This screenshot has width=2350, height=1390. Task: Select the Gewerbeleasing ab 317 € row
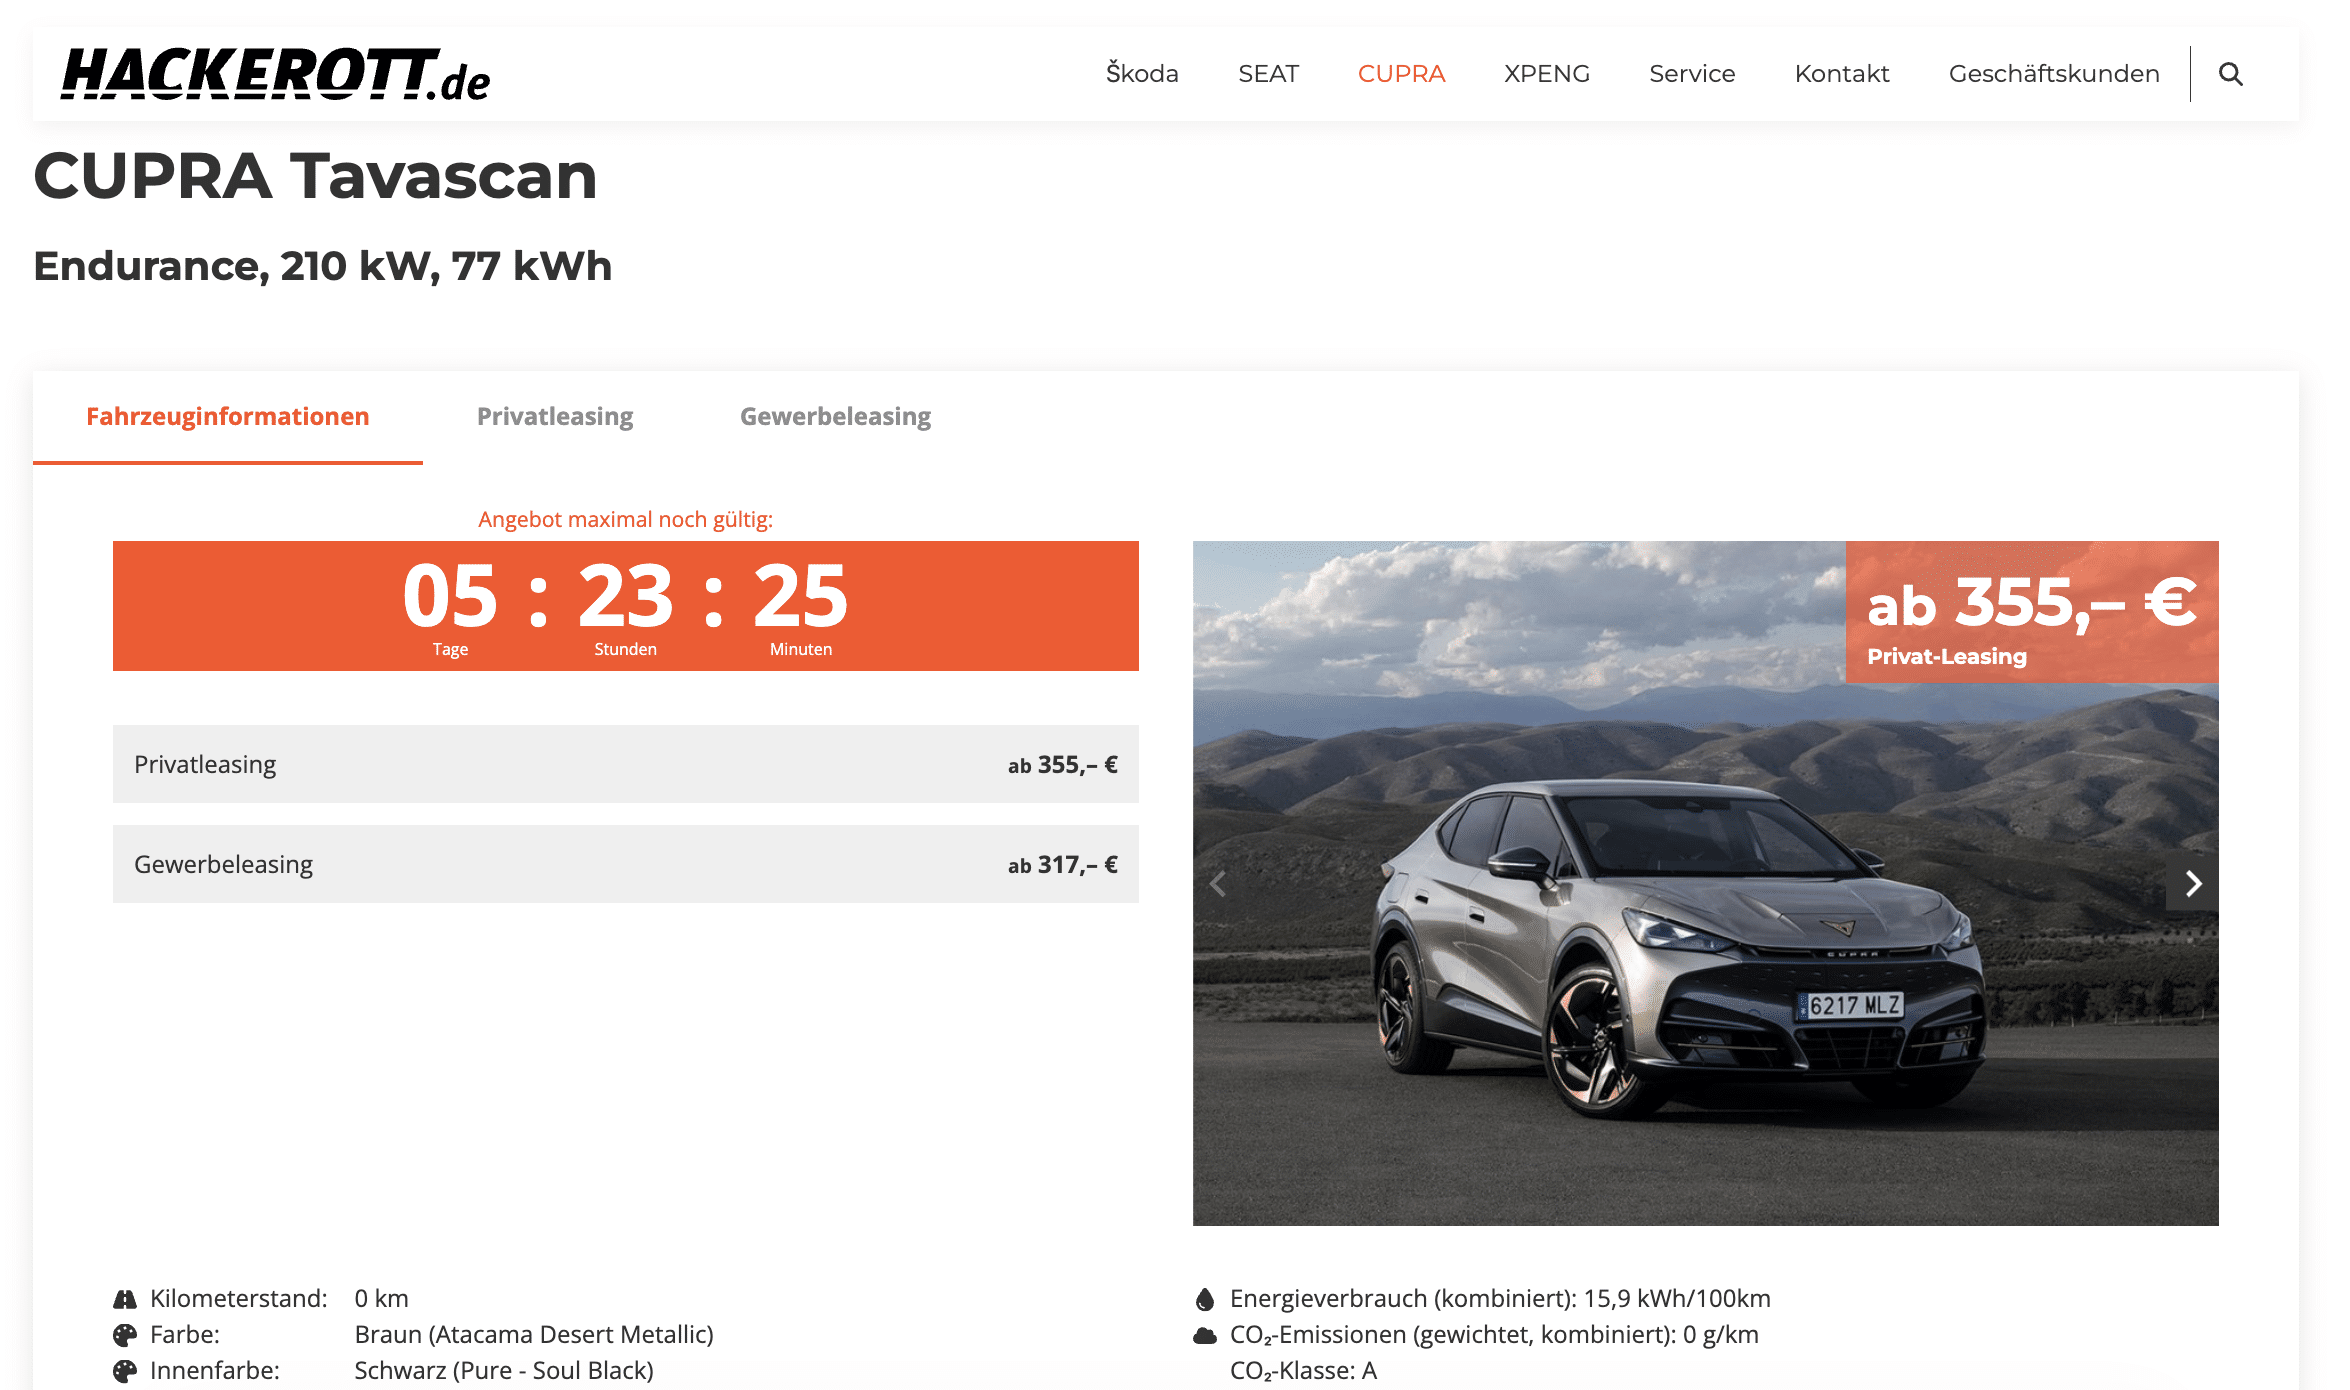click(x=626, y=864)
